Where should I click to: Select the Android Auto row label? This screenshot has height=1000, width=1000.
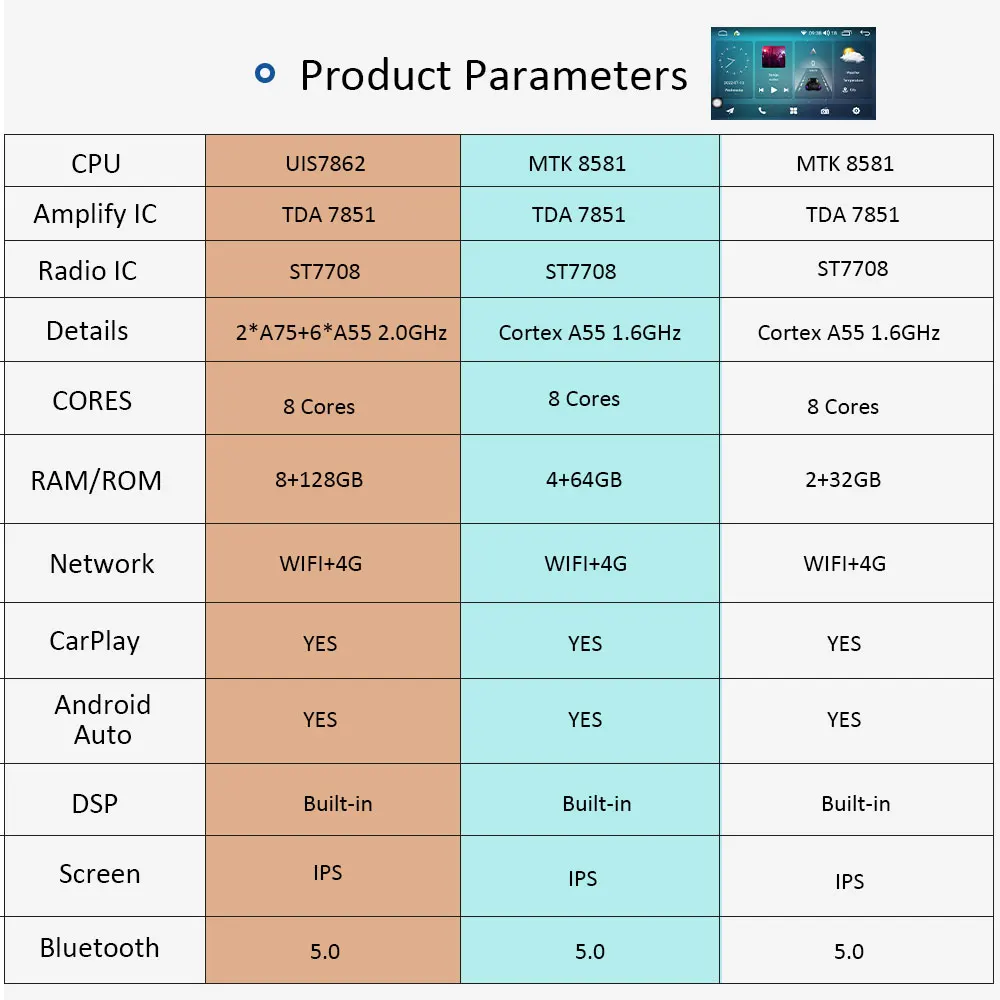tap(103, 720)
